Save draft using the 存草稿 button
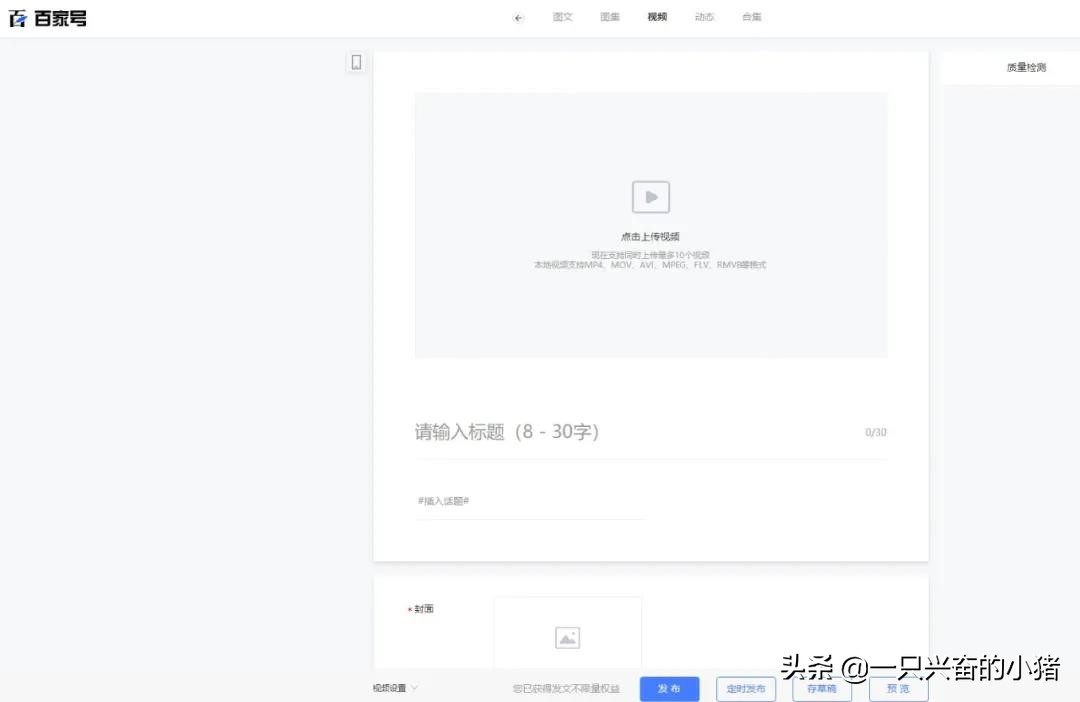 (821, 689)
